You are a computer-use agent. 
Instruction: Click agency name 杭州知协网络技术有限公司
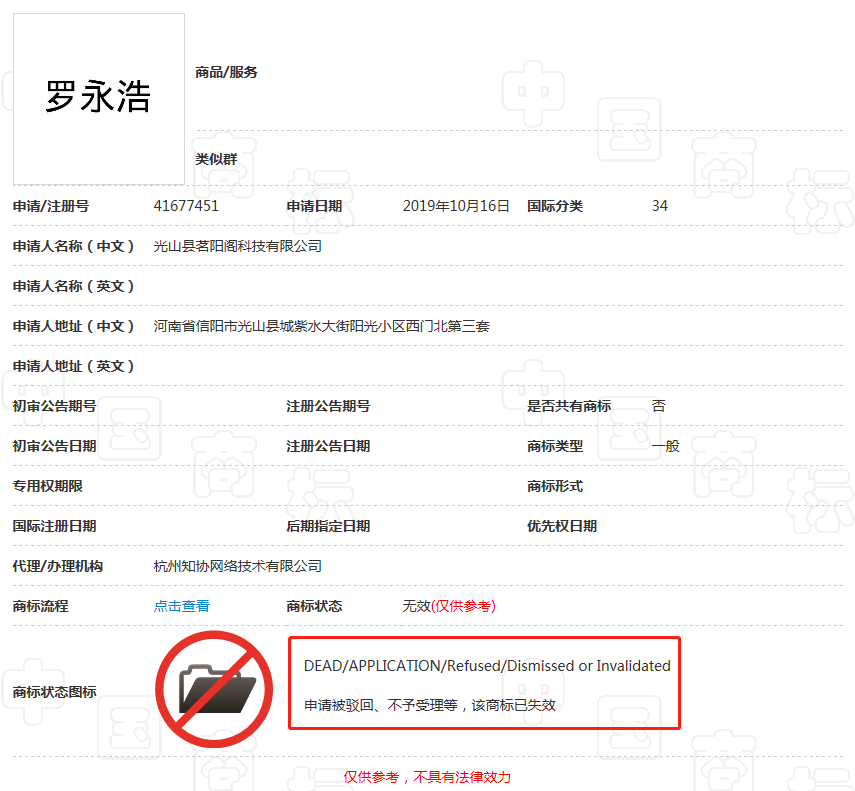tap(237, 566)
